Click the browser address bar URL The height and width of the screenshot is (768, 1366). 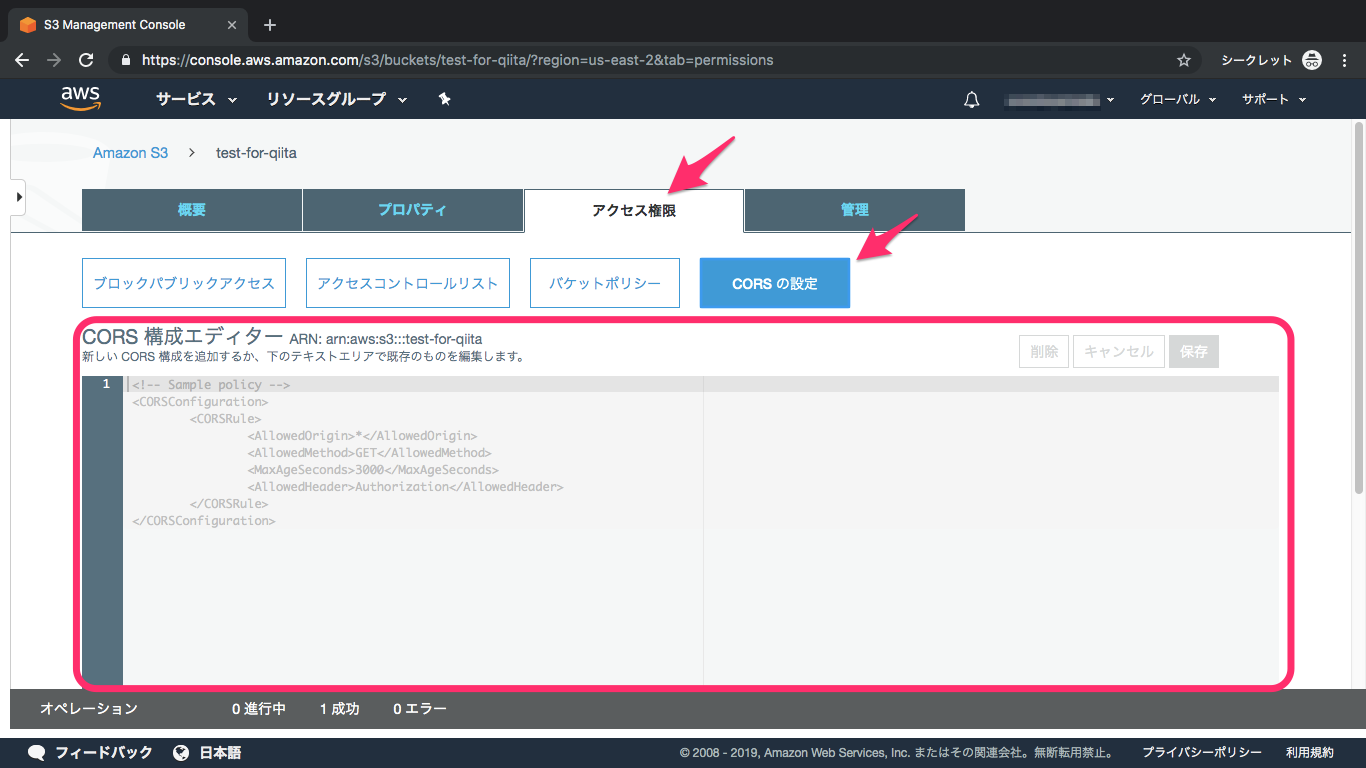coord(458,60)
